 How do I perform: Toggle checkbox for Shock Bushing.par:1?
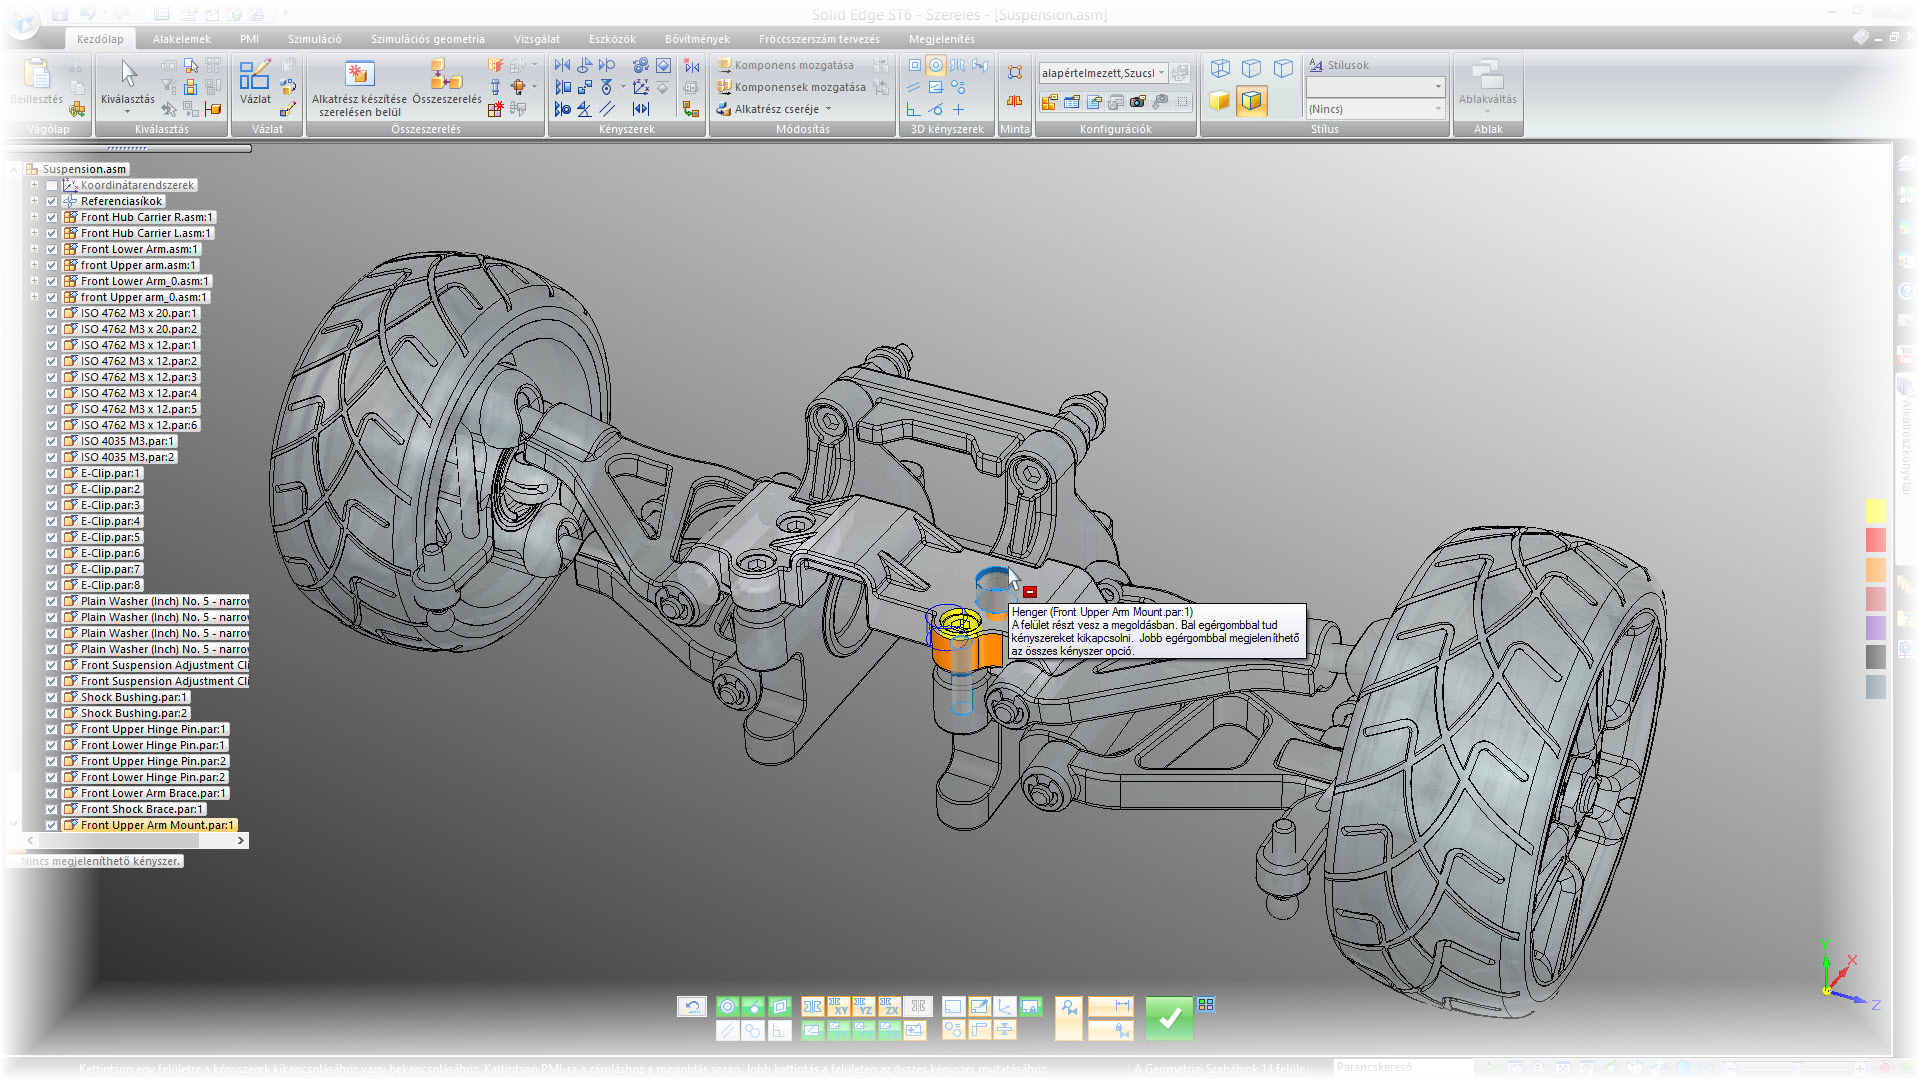51,697
